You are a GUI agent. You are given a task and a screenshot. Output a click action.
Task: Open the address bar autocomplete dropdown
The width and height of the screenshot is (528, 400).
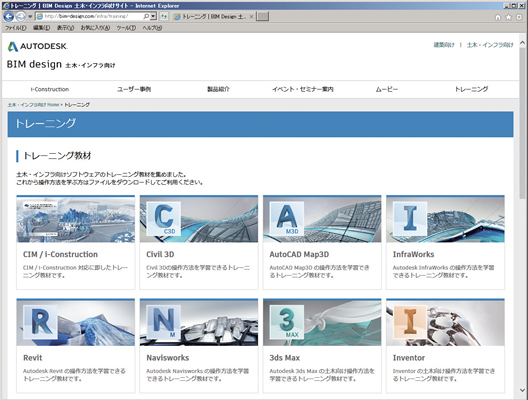[153, 16]
